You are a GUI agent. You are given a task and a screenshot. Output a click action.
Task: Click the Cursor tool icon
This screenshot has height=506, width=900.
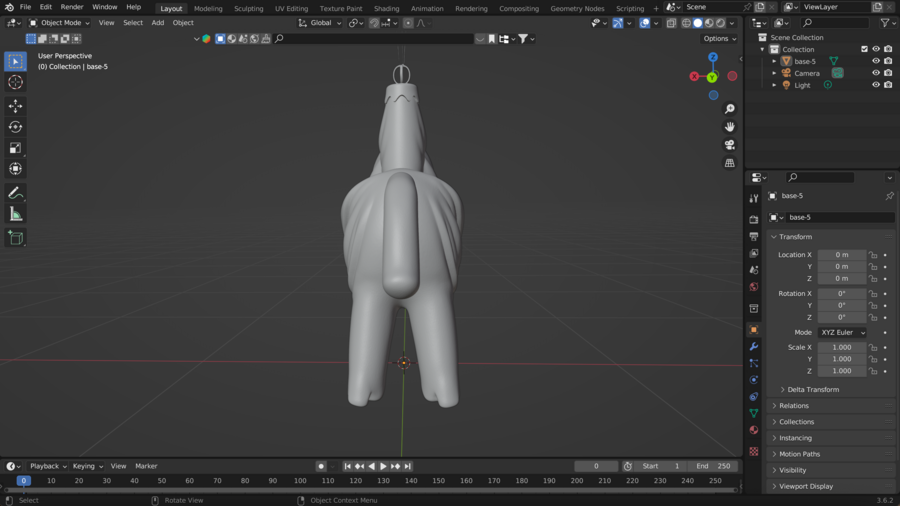click(15, 82)
